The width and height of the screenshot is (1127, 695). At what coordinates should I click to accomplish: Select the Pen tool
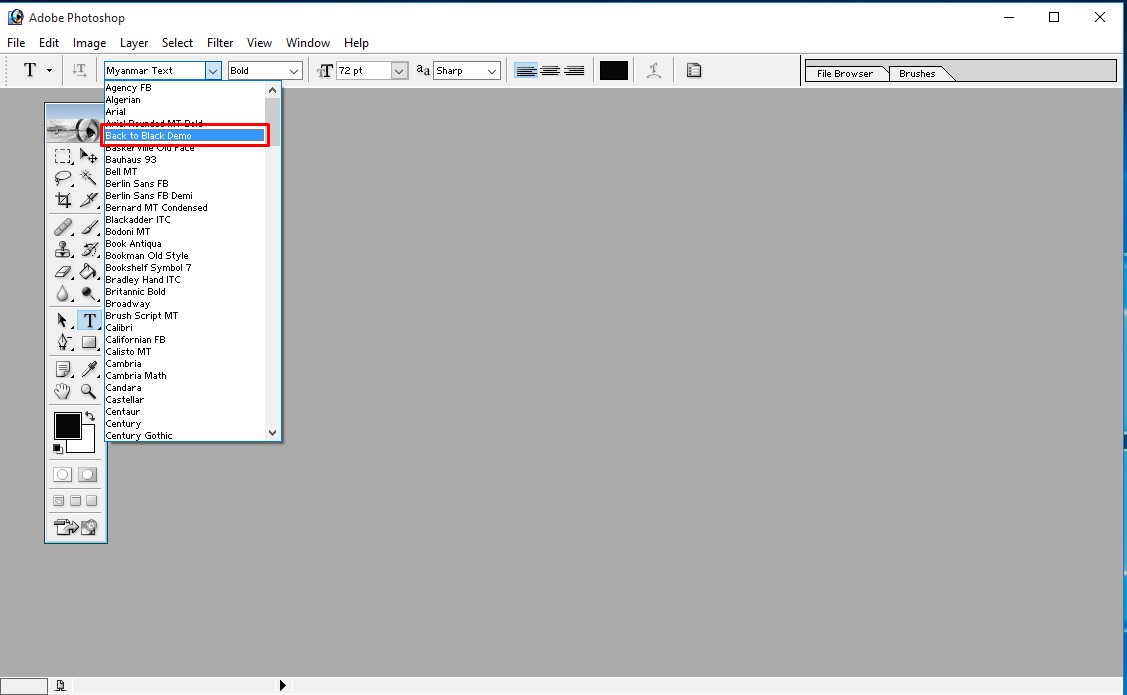coord(63,342)
